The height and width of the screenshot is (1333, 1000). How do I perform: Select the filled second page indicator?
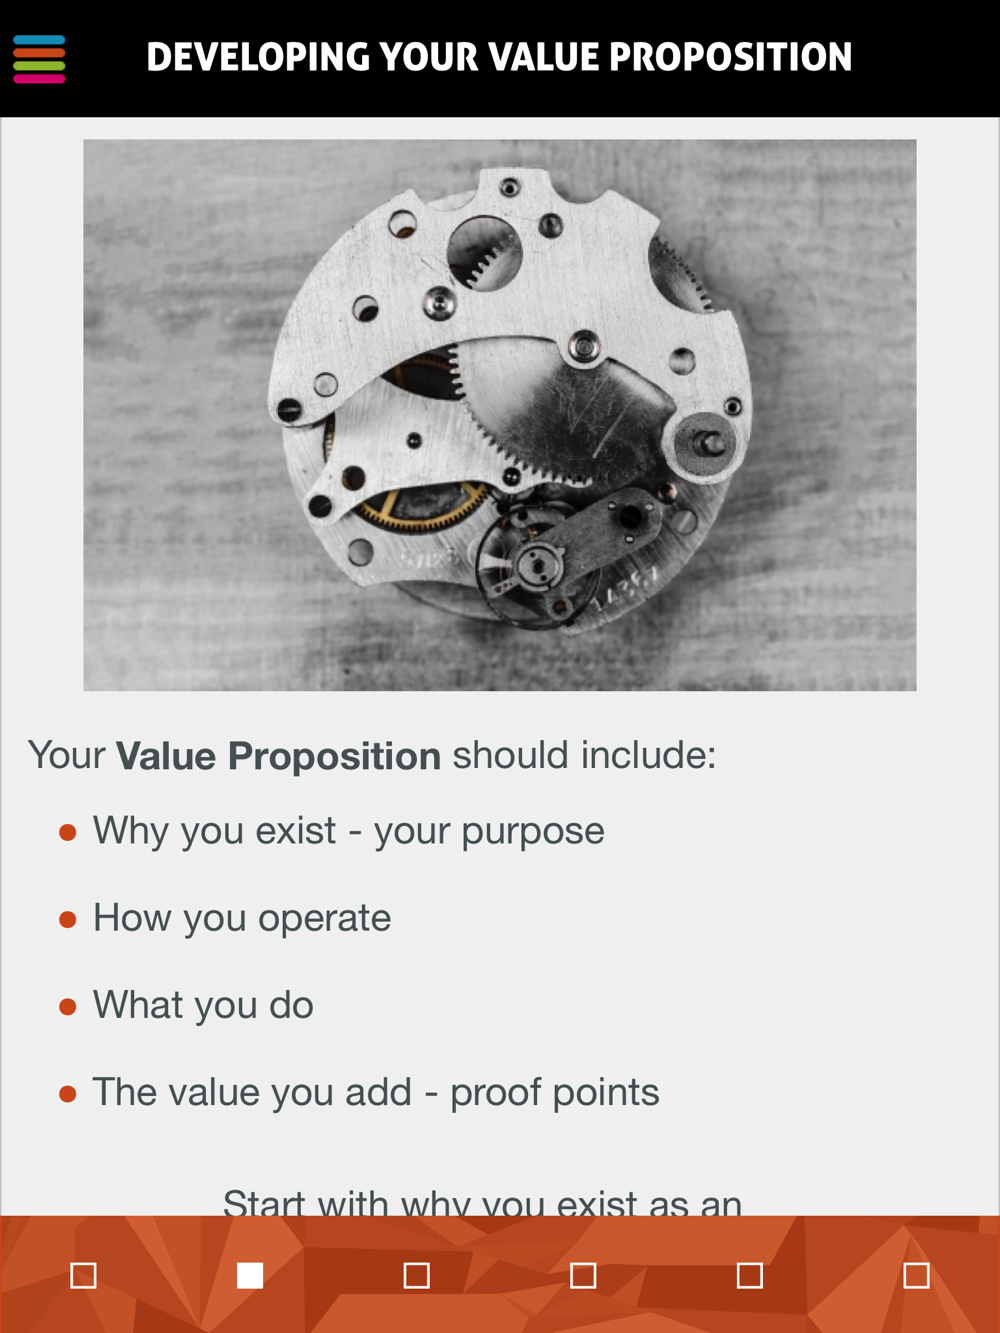250,1275
